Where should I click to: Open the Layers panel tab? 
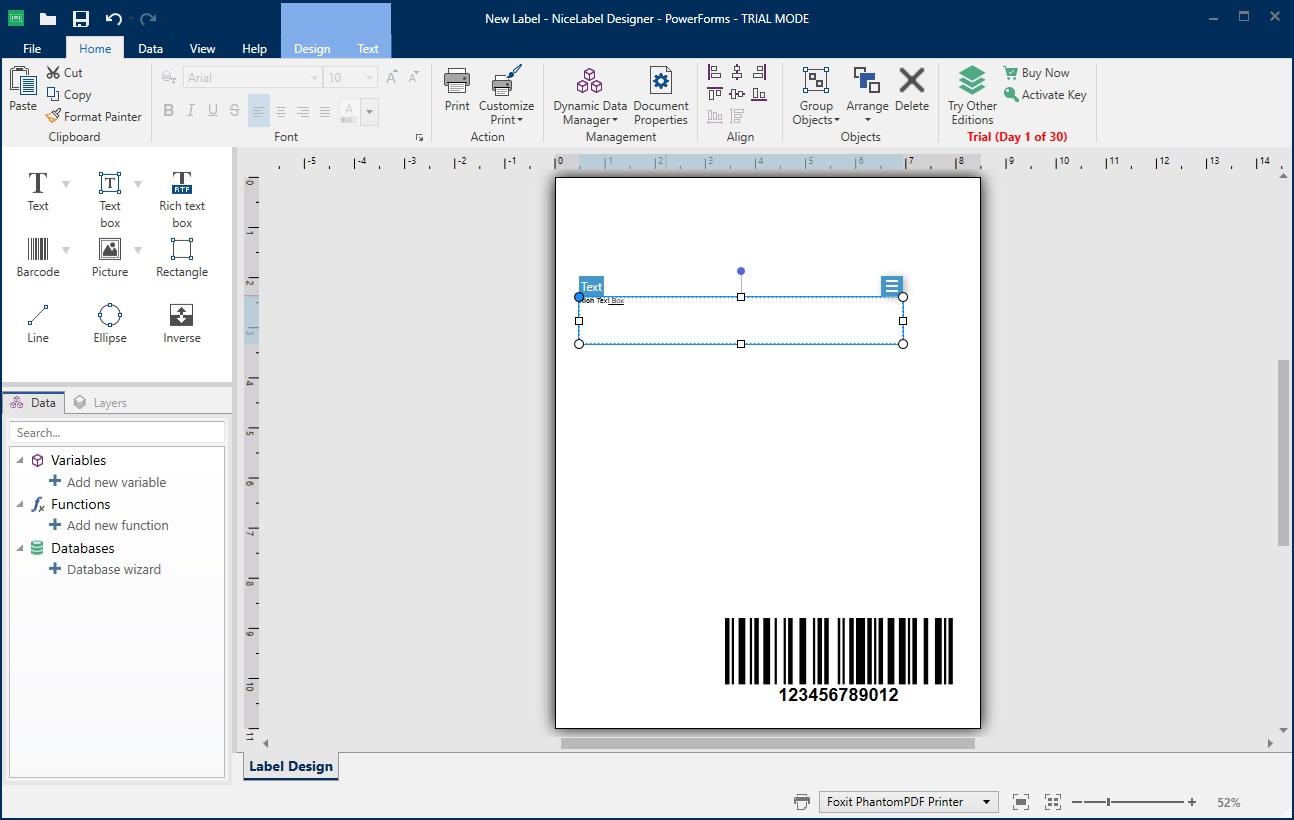click(x=100, y=403)
